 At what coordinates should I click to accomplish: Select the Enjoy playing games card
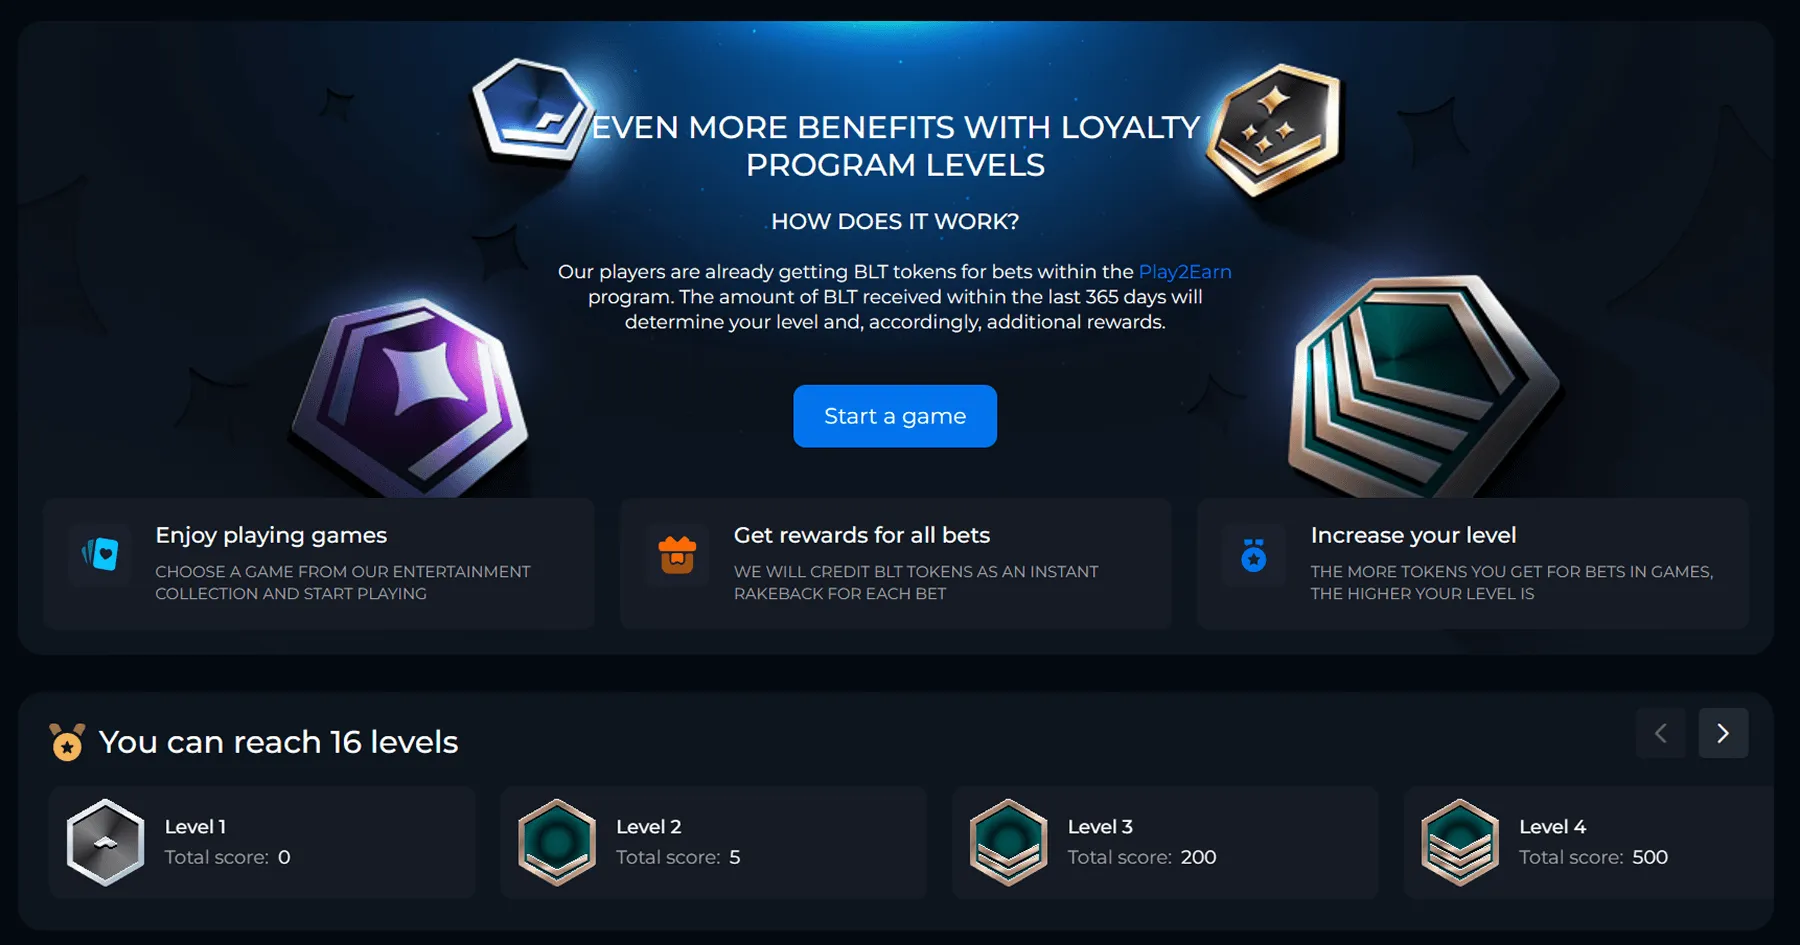pyautogui.click(x=319, y=563)
